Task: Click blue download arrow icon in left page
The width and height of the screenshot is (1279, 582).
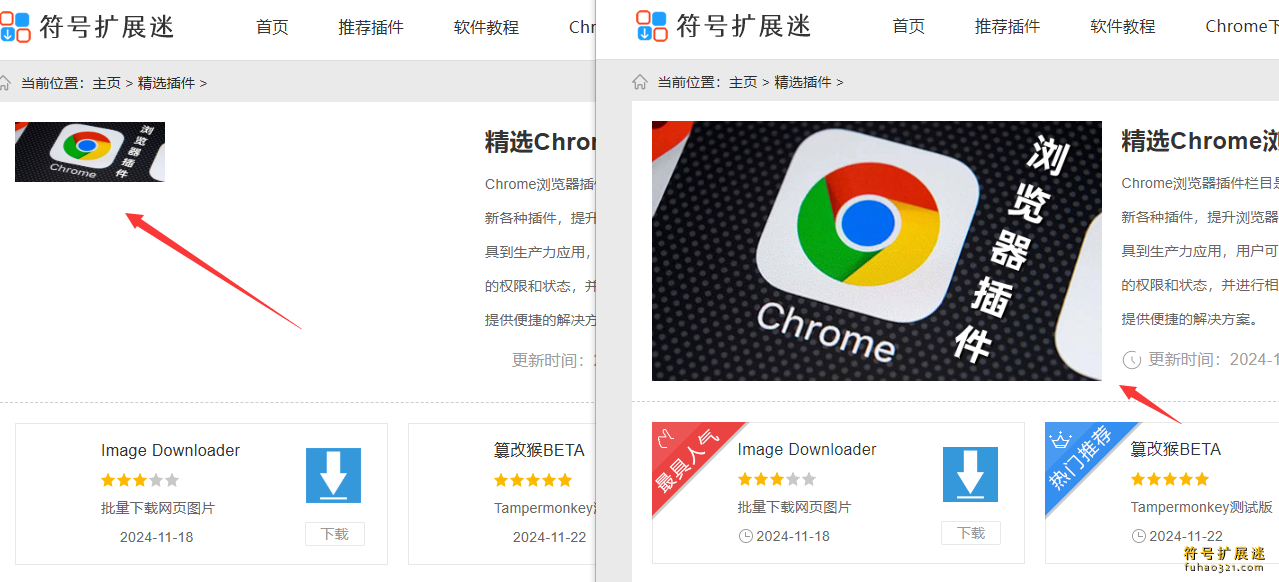Action: coord(333,475)
